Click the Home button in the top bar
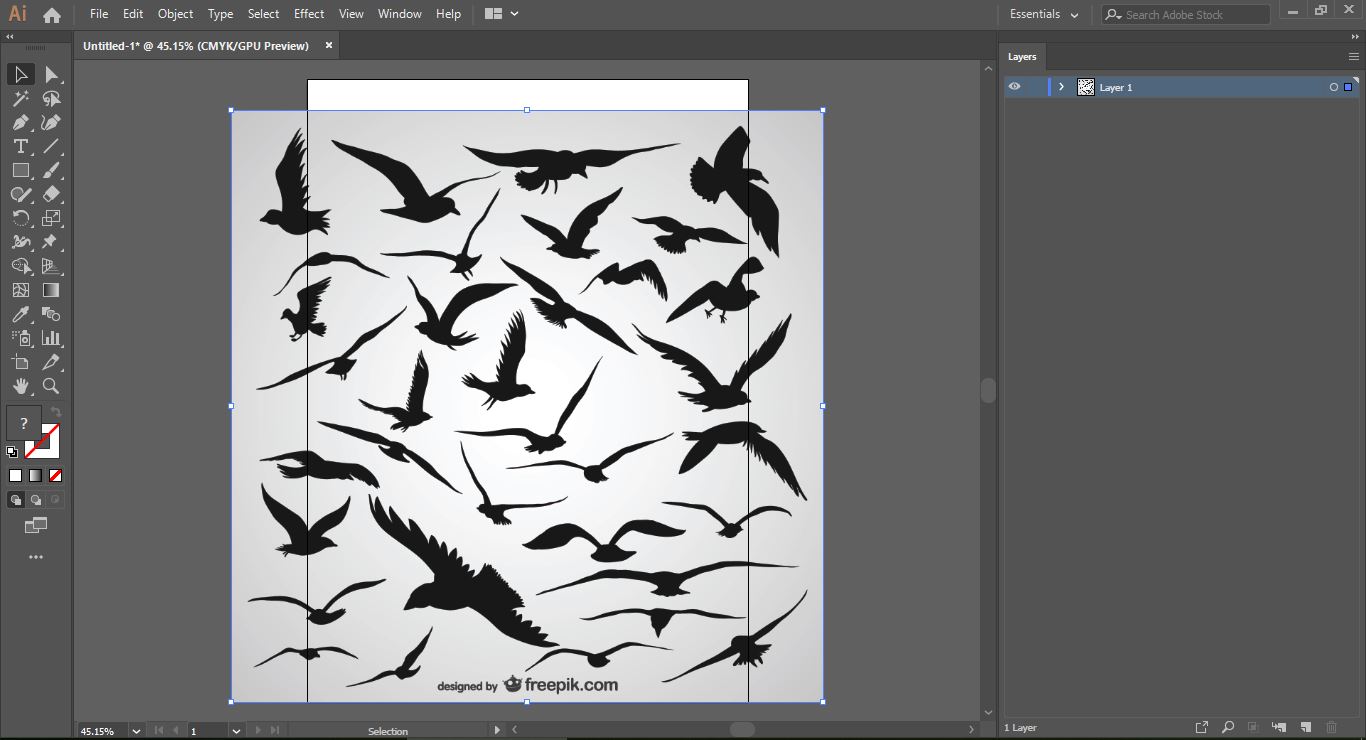The width and height of the screenshot is (1366, 740). tap(52, 15)
